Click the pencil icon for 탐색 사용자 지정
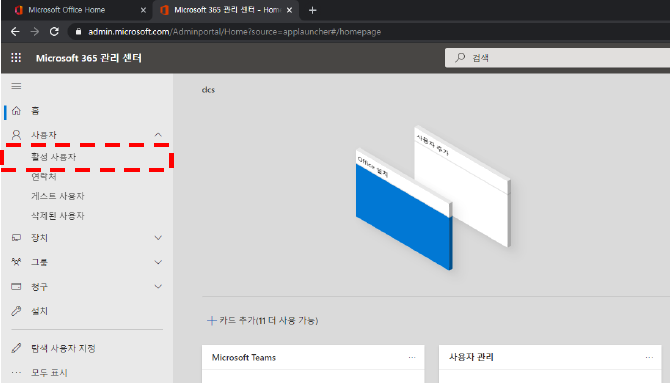The height and width of the screenshot is (383, 670). click(16, 348)
